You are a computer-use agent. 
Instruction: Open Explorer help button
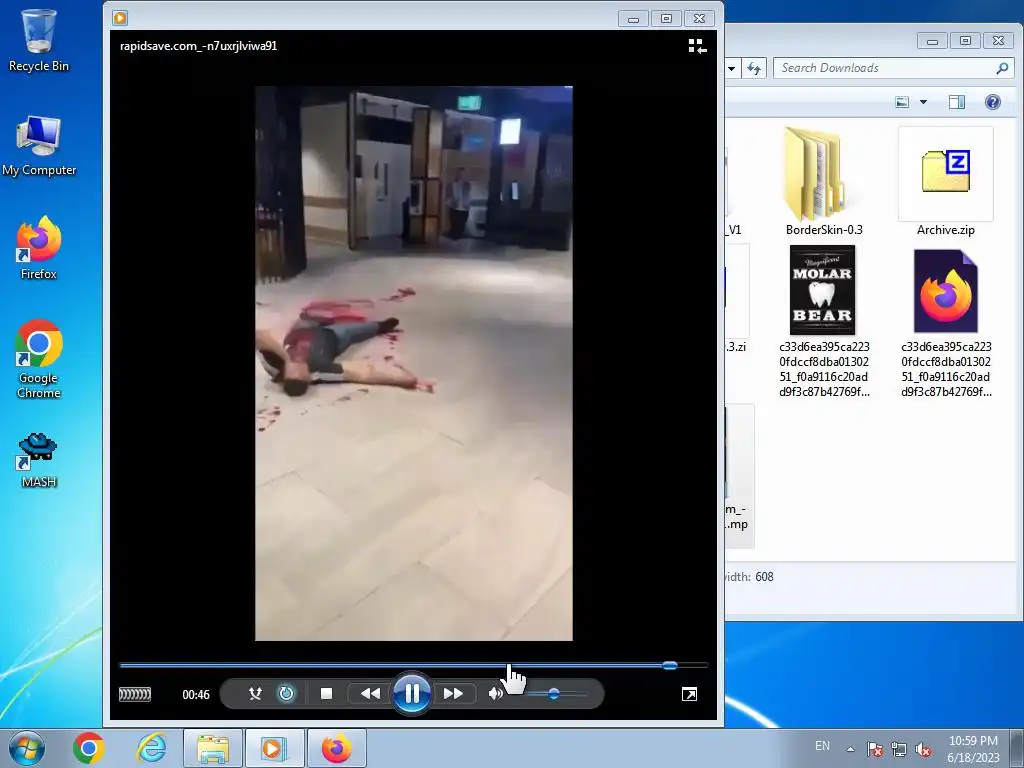click(993, 102)
